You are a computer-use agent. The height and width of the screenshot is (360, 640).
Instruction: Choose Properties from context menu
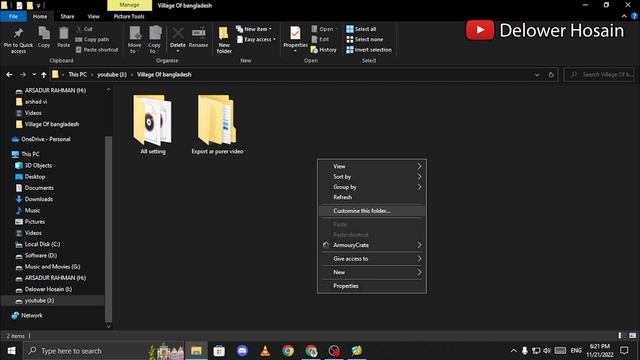(x=372, y=286)
